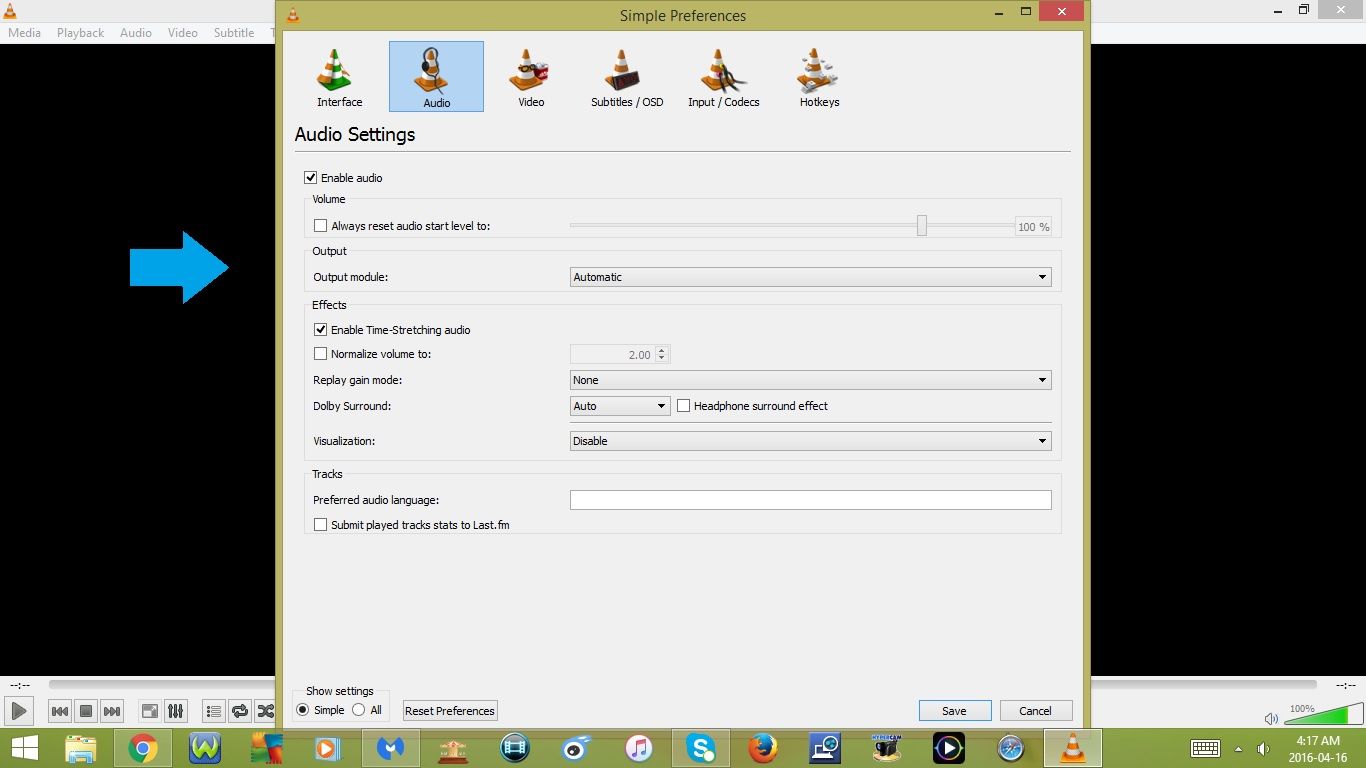Select the All show settings option
This screenshot has width=1366, height=768.
tap(359, 710)
